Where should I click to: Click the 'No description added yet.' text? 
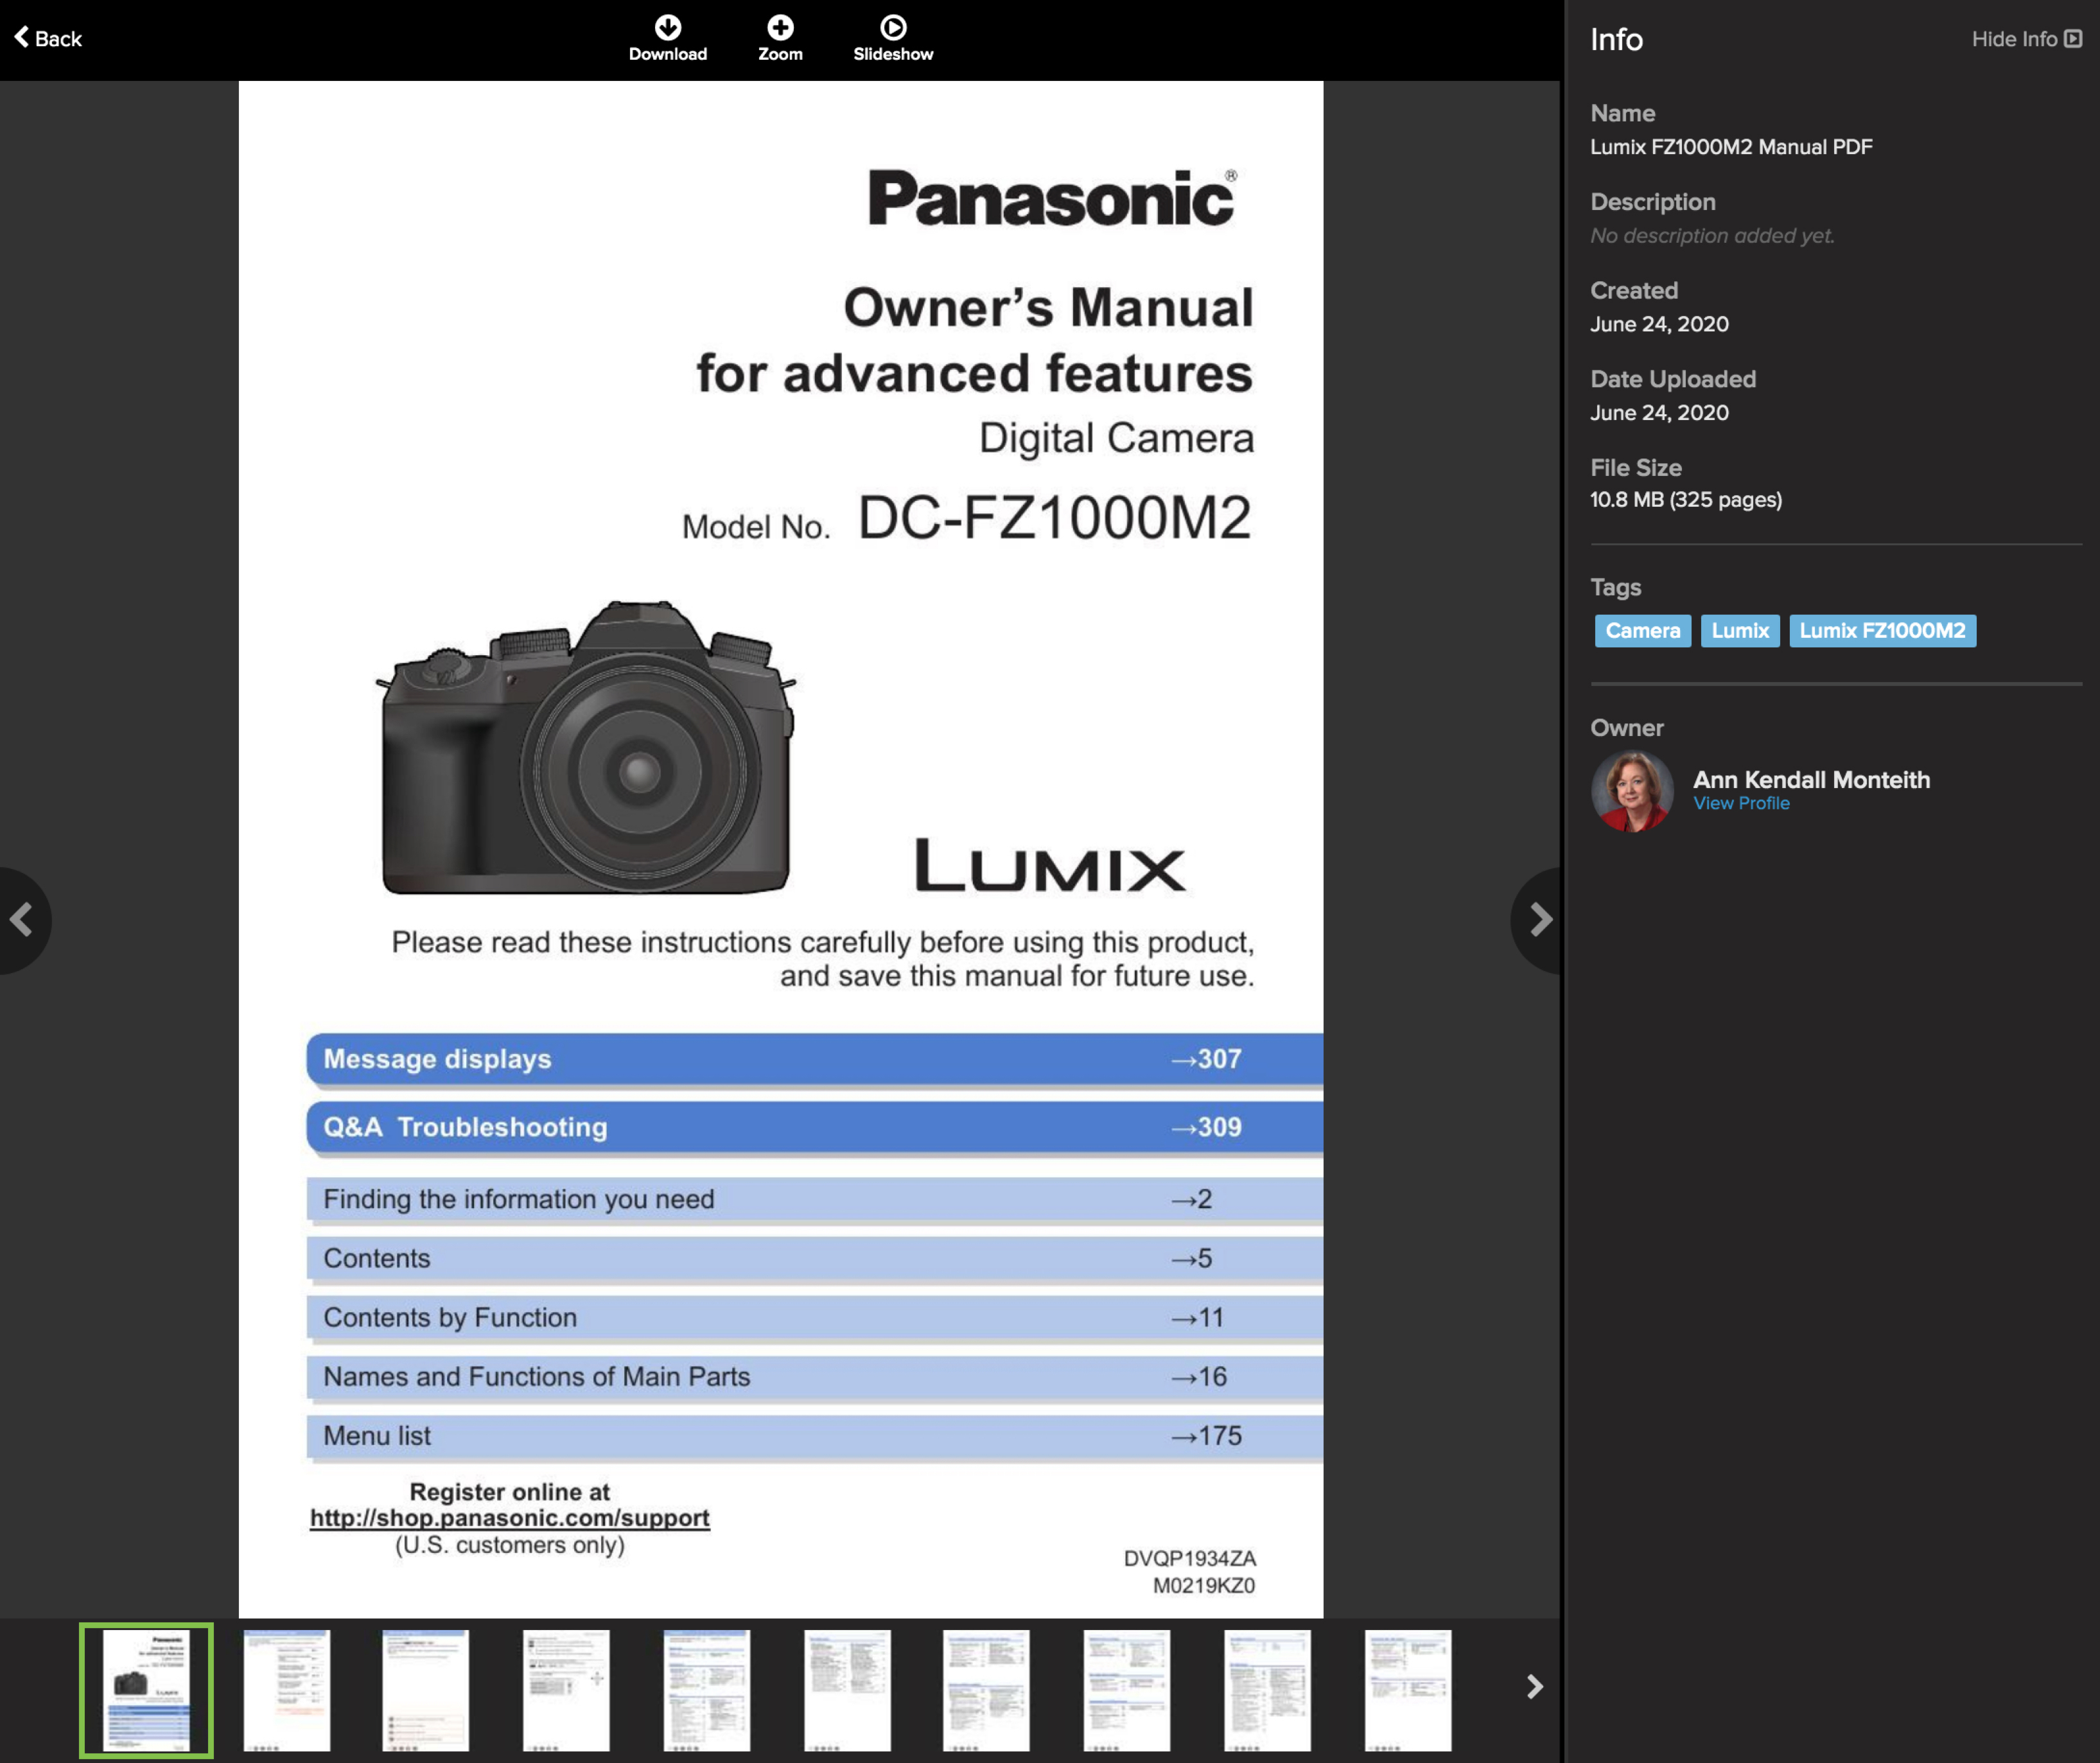(1712, 236)
